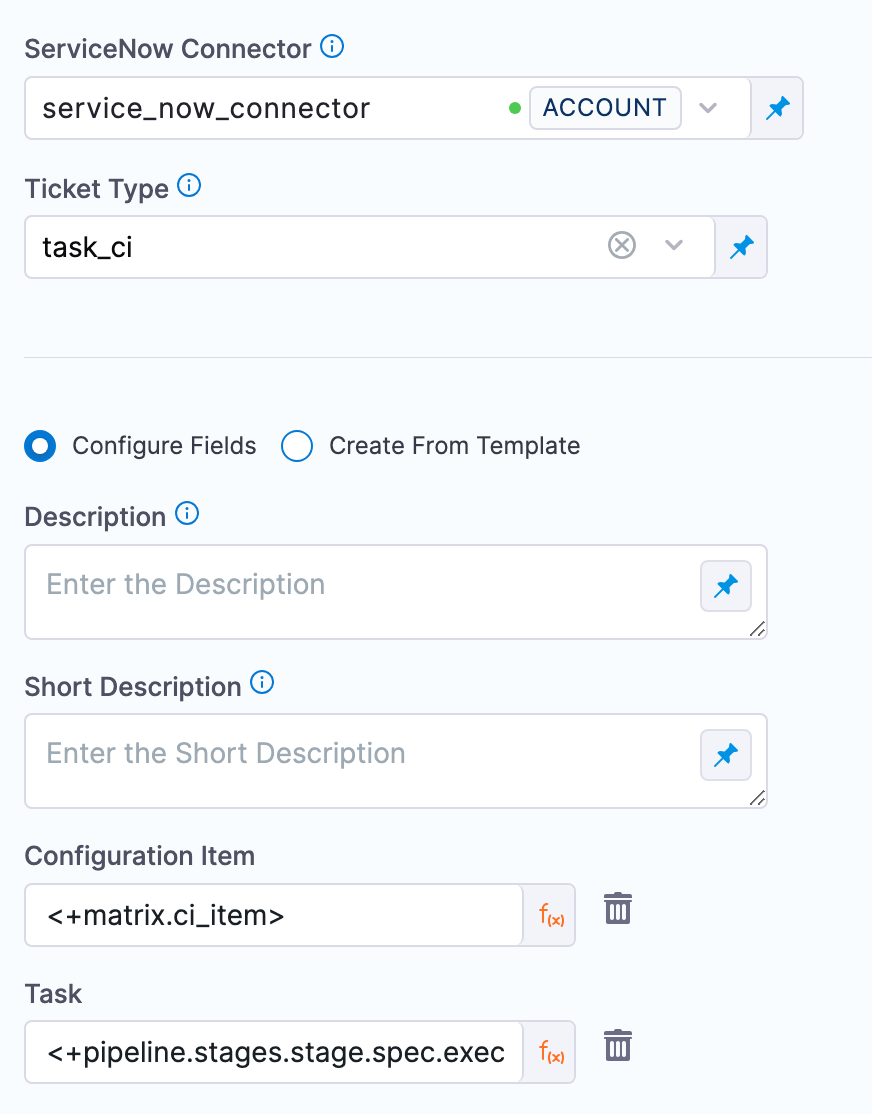
Task: Click the info icon beside Description label
Action: coord(186,514)
